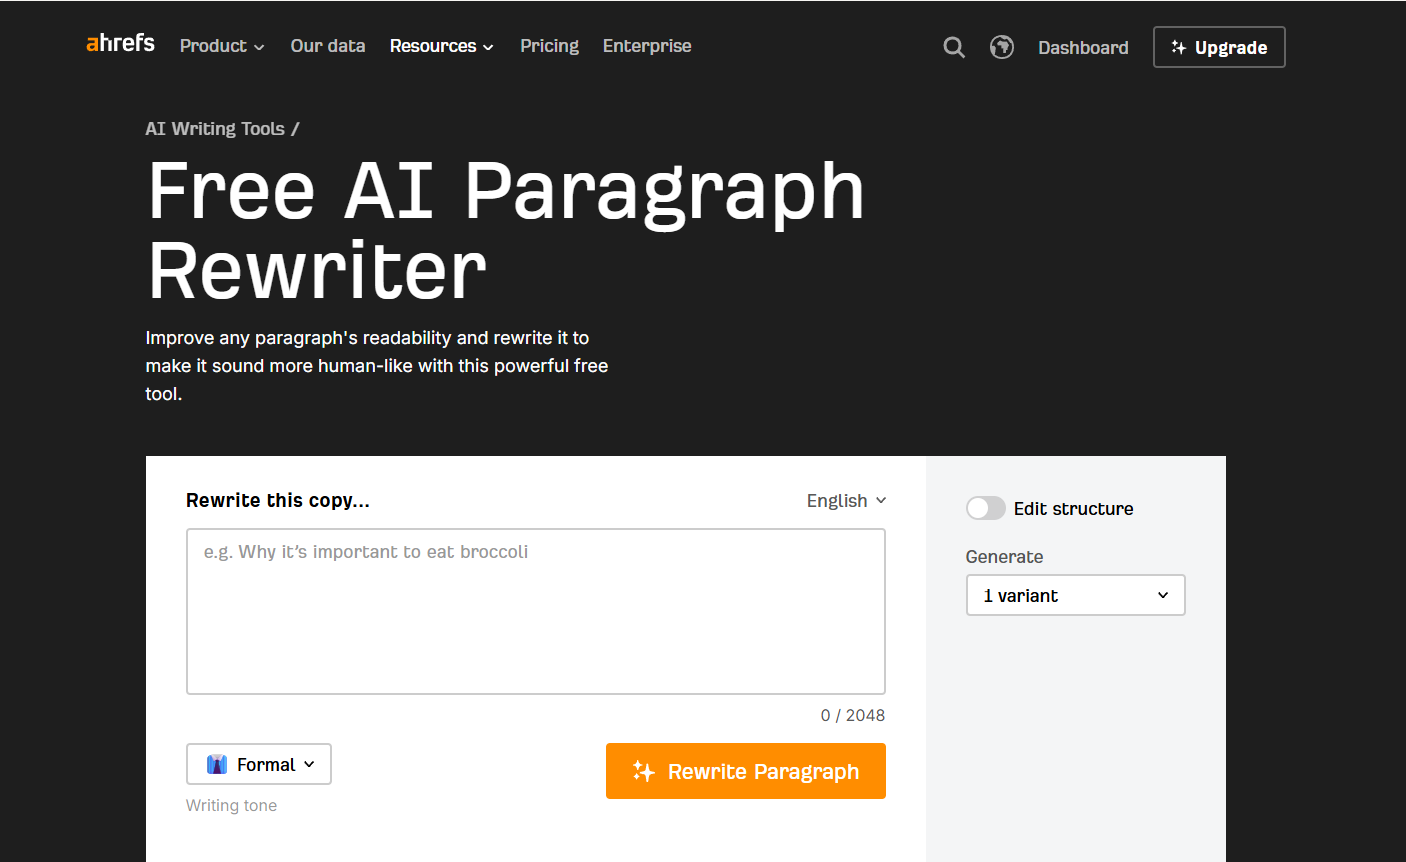This screenshot has width=1406, height=862.
Task: Open the Pricing page
Action: 550,46
